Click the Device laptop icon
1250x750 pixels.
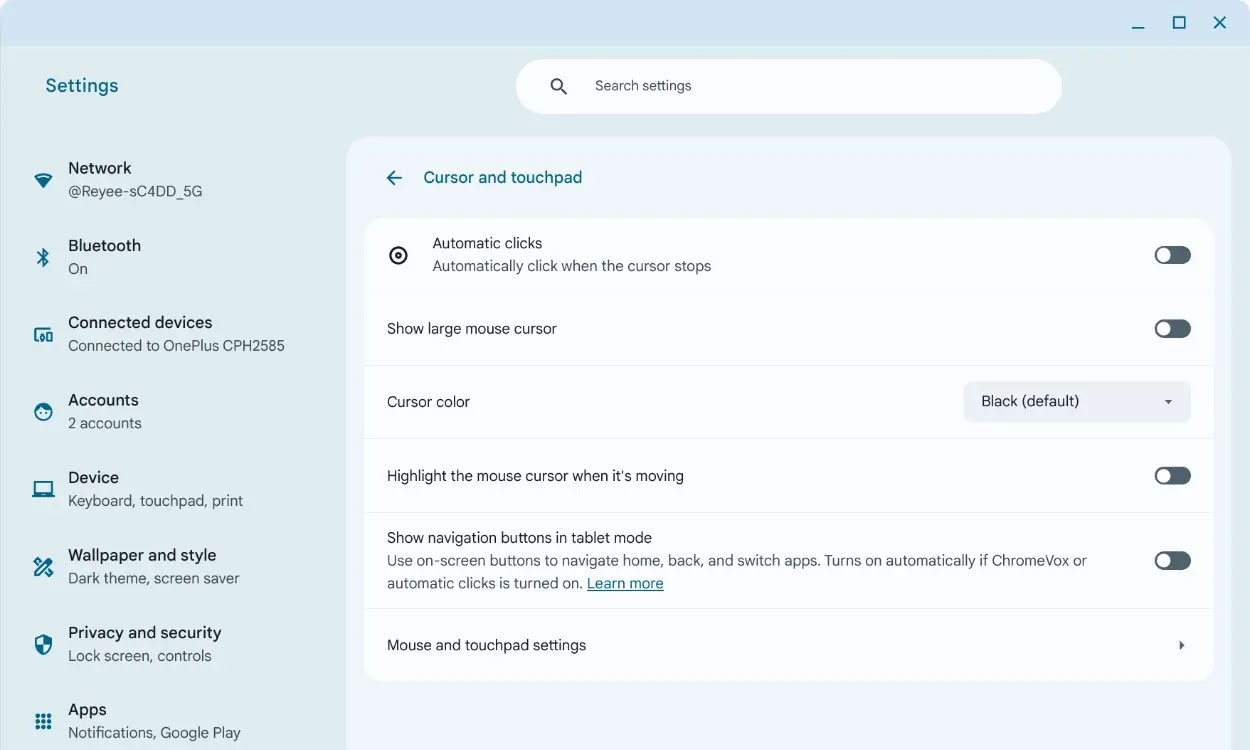click(43, 489)
